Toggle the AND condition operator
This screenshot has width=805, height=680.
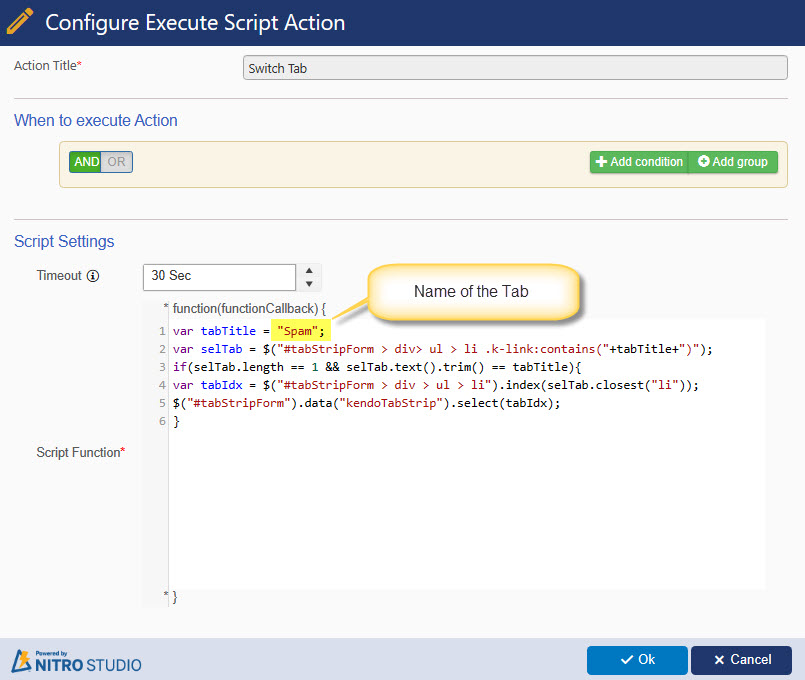click(85, 161)
